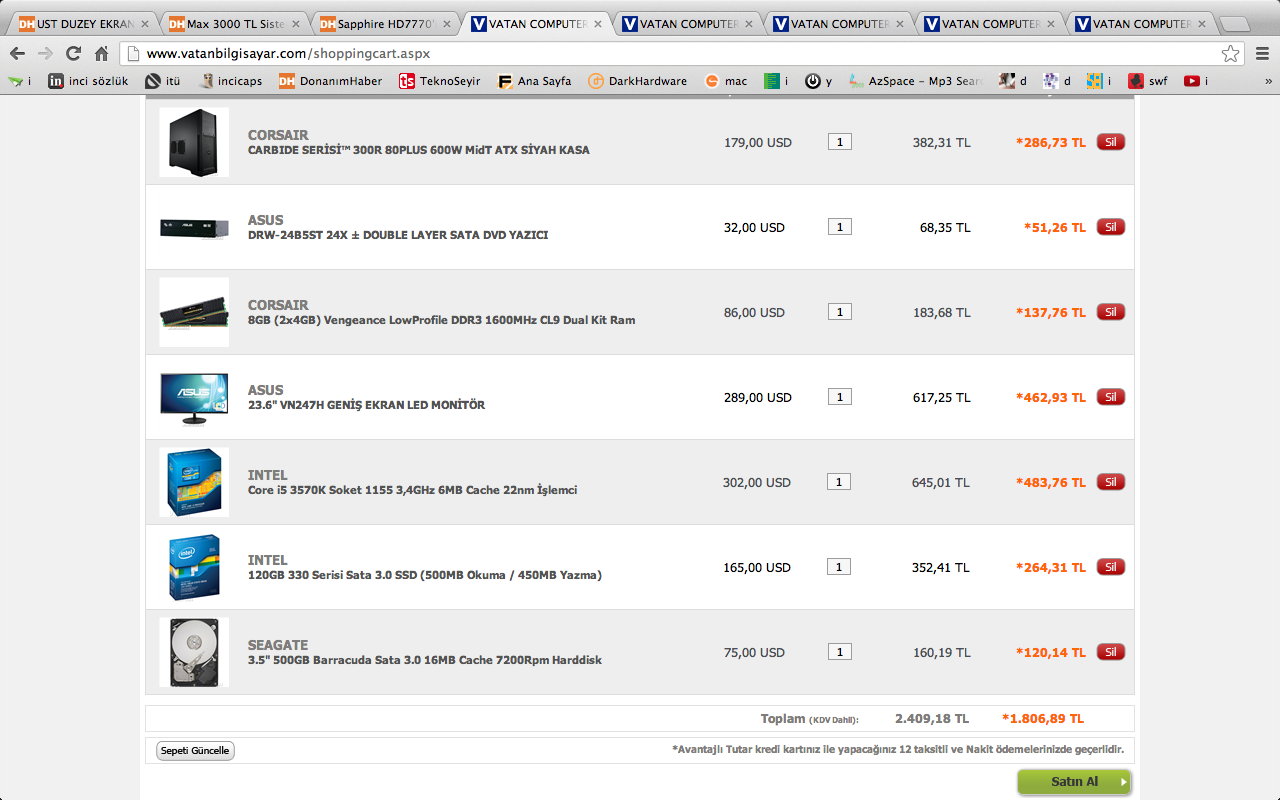Open the ASUS monitor thumbnail

click(x=194, y=397)
